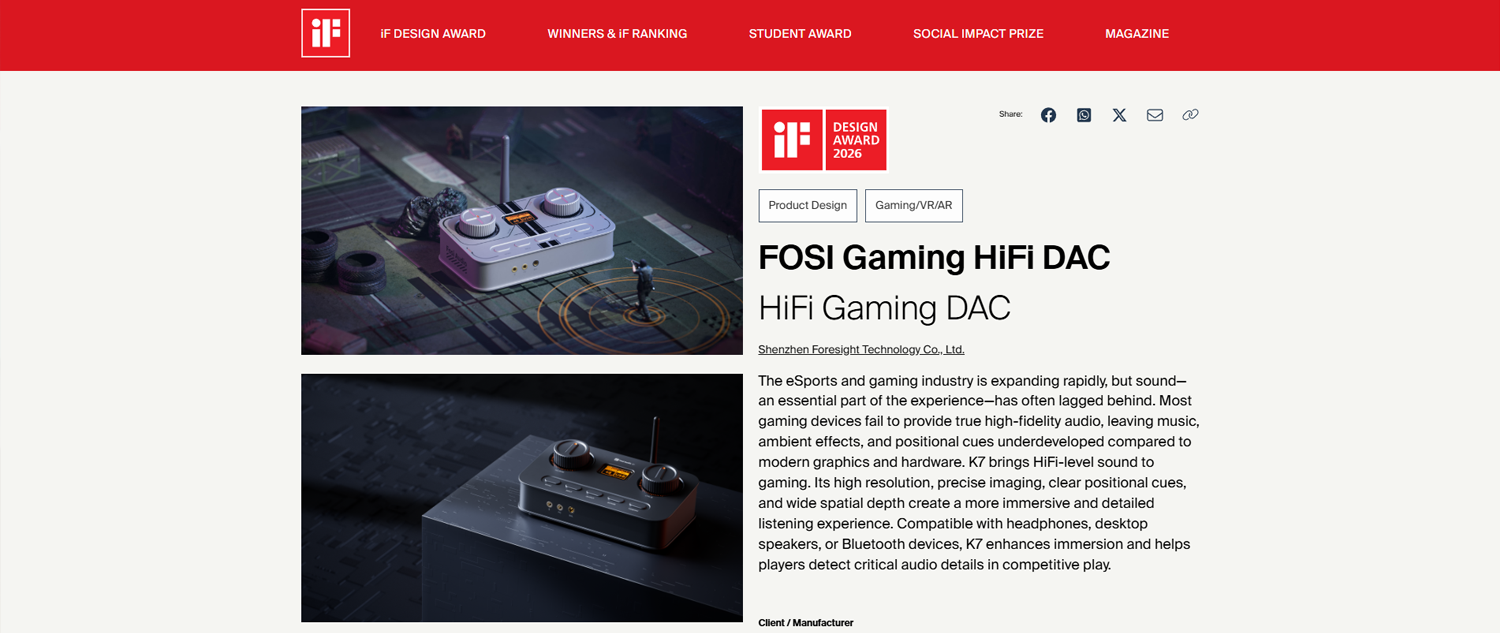
Task: Open the MAGAZINE menu item
Action: [x=1137, y=34]
